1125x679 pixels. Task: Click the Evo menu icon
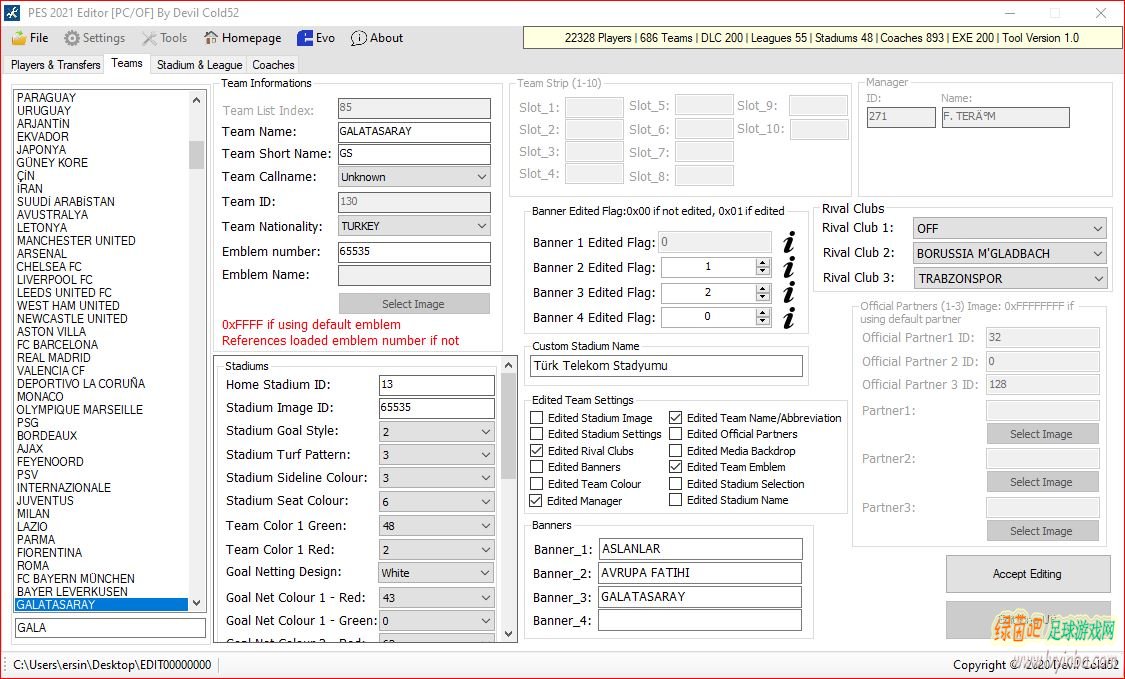(305, 38)
